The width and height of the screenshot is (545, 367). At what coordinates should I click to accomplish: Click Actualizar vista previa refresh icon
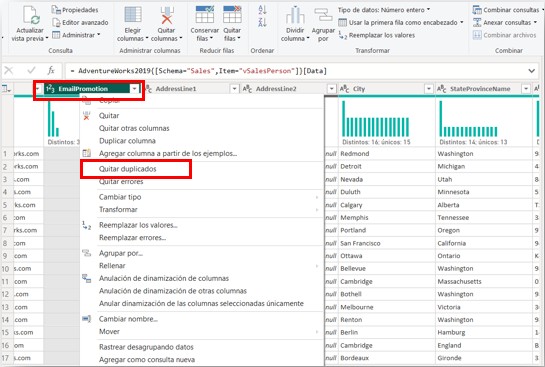tap(31, 15)
